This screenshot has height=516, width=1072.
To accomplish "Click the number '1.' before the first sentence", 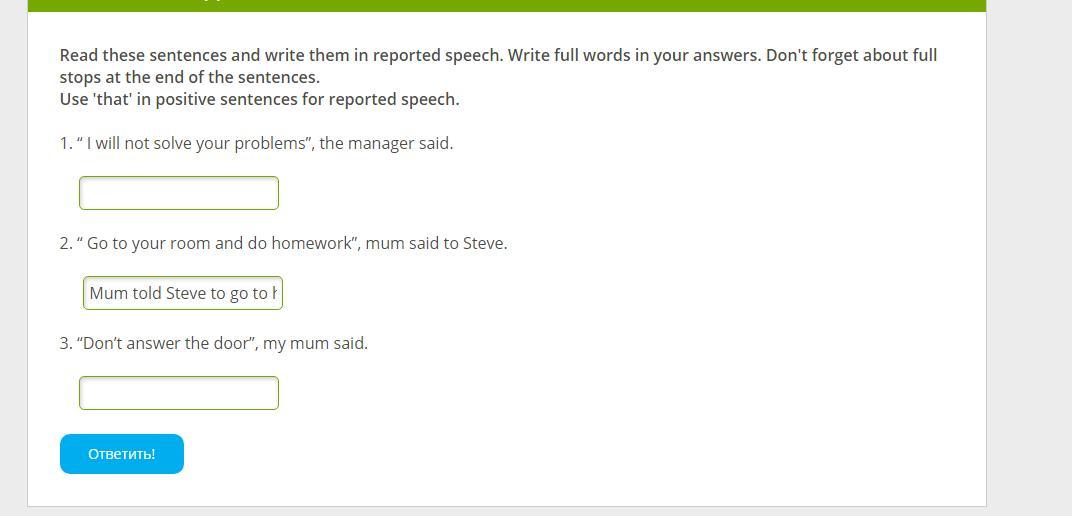I will coord(66,143).
